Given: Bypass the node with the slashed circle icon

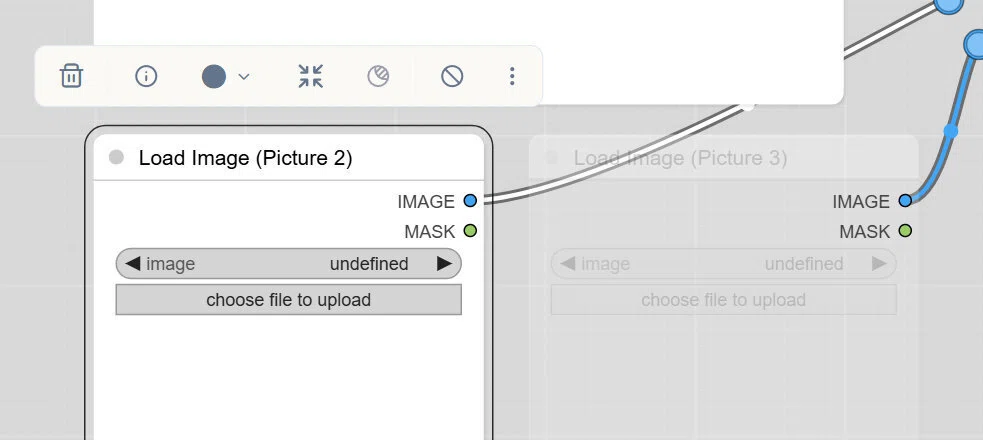Looking at the screenshot, I should [452, 76].
